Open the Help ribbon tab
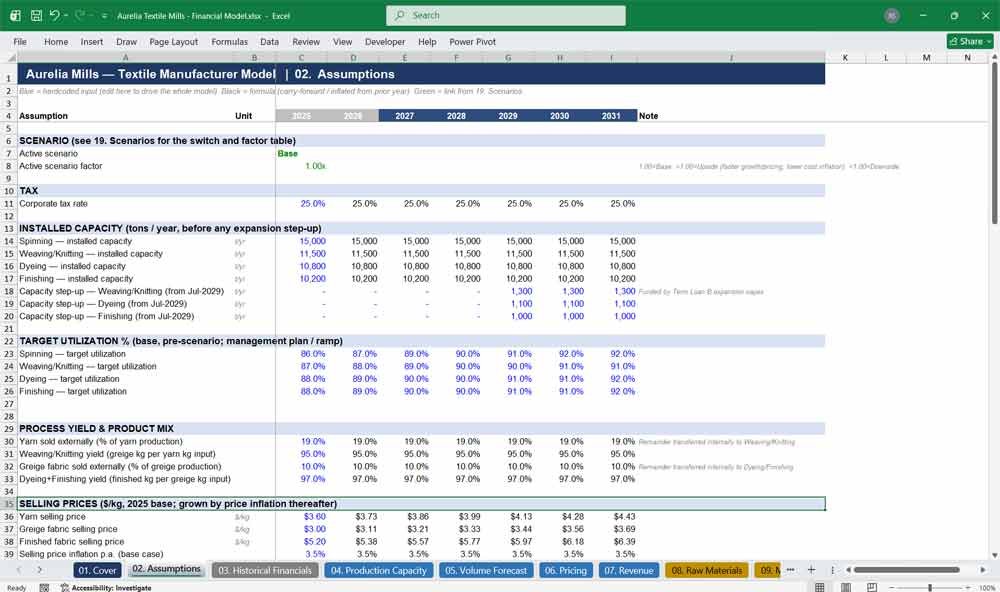This screenshot has height=592, width=1000. click(427, 41)
